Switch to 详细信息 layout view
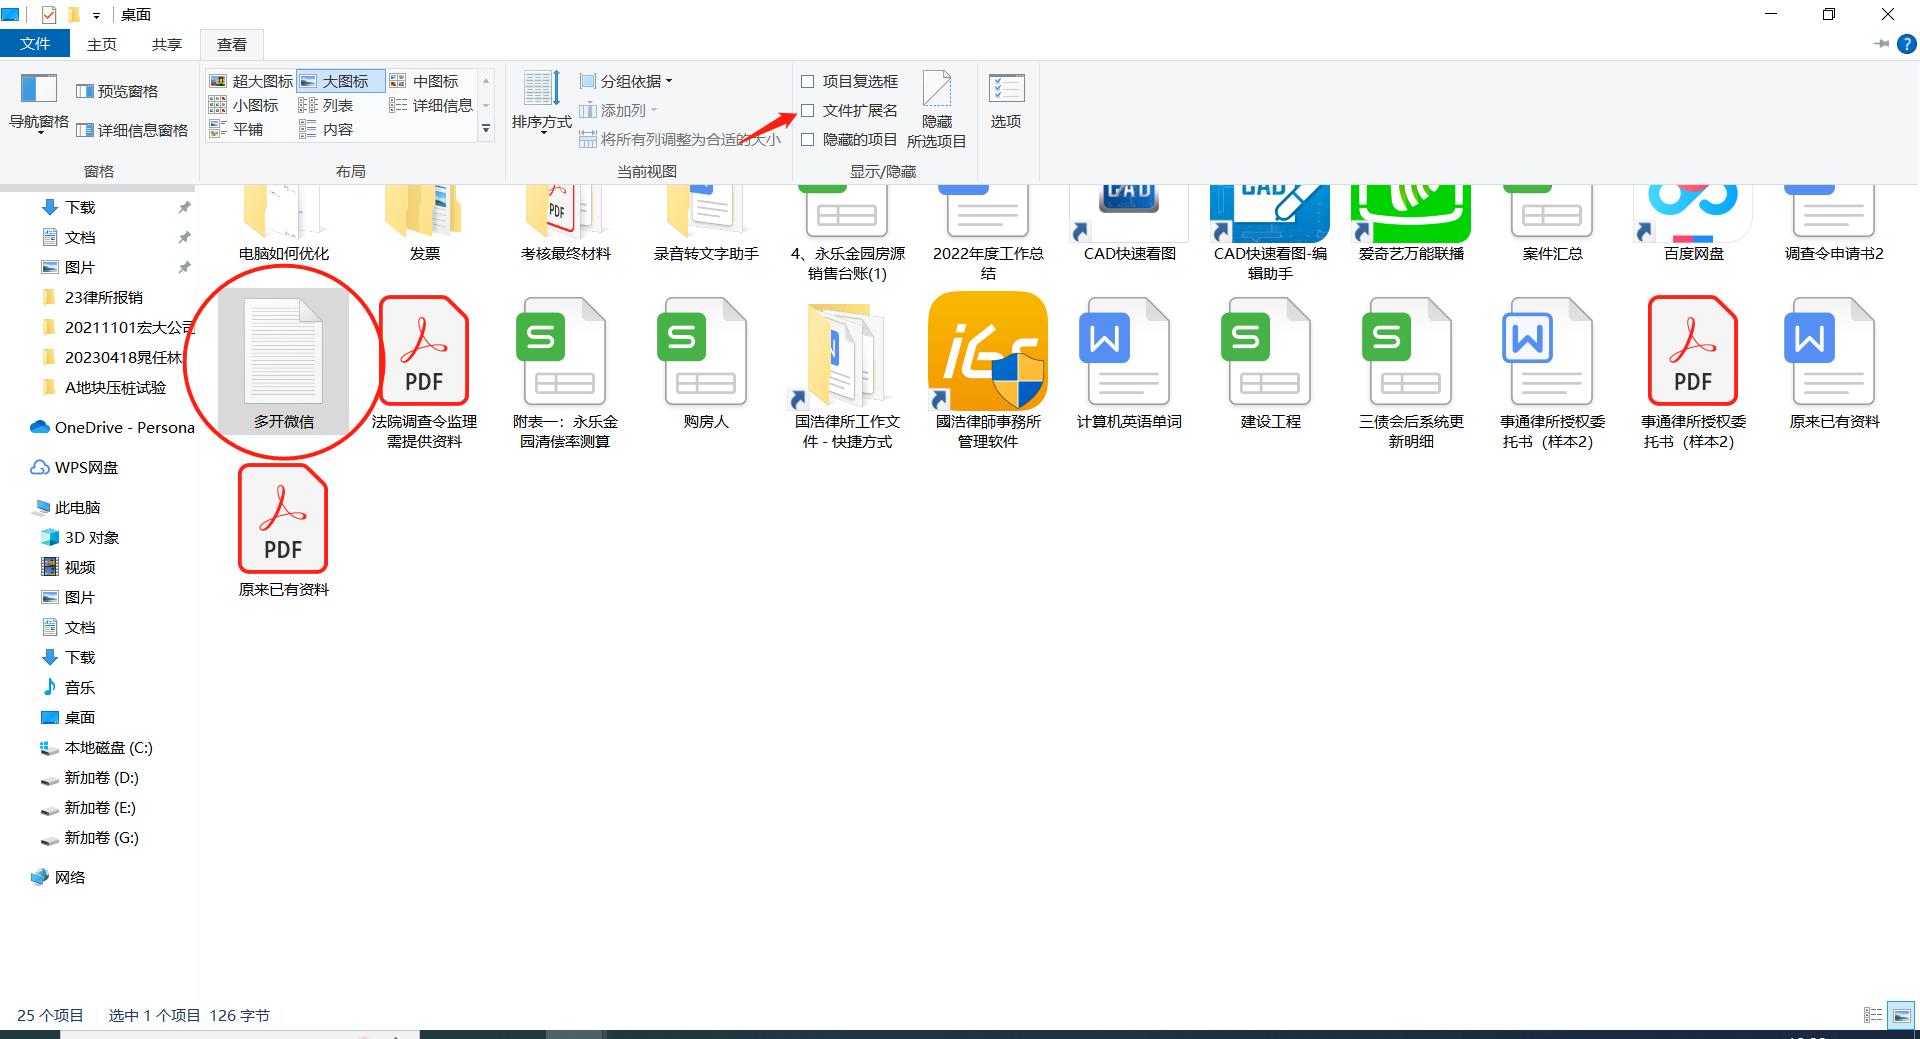This screenshot has height=1039, width=1920. tap(432, 105)
